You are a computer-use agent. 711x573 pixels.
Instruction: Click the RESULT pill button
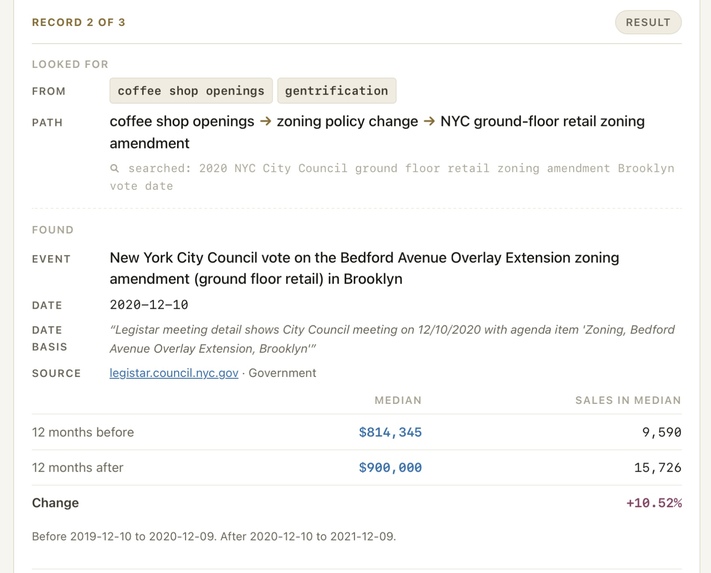coord(648,22)
